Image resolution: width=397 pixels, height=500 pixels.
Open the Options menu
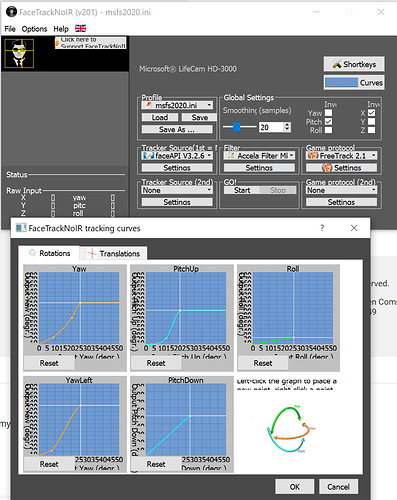pos(34,29)
